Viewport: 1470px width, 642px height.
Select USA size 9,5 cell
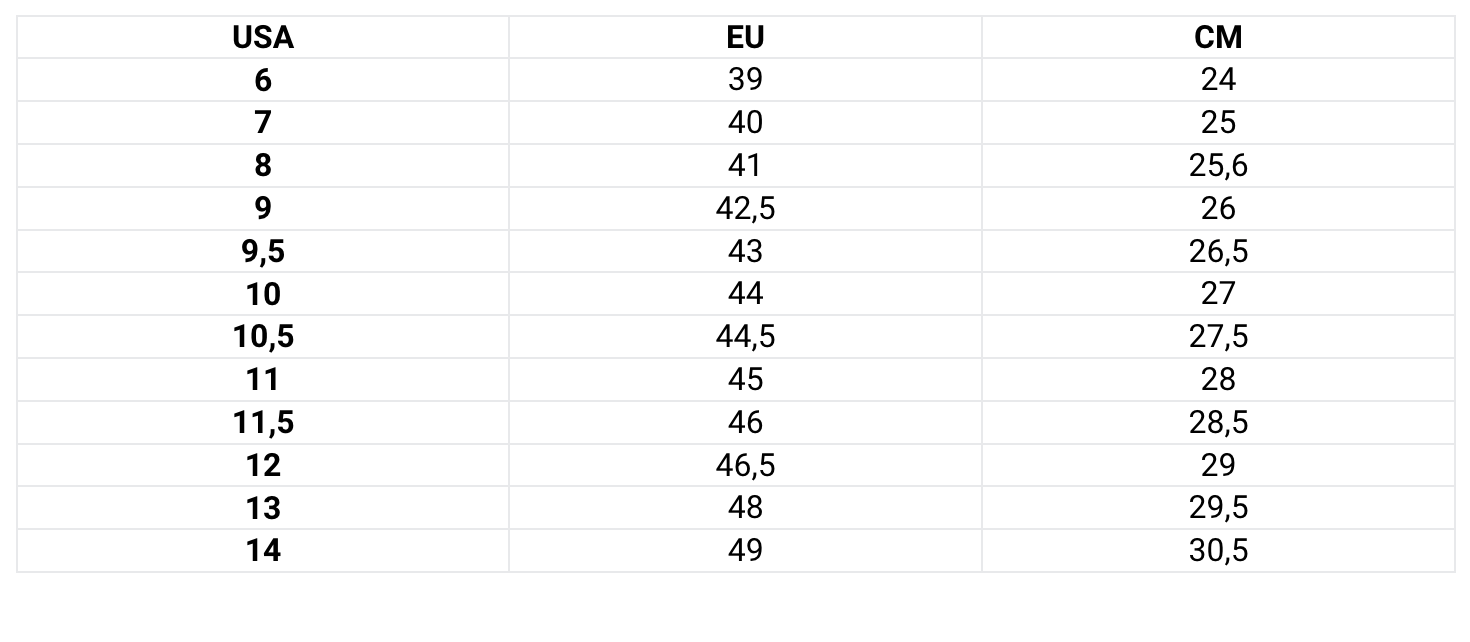(263, 251)
